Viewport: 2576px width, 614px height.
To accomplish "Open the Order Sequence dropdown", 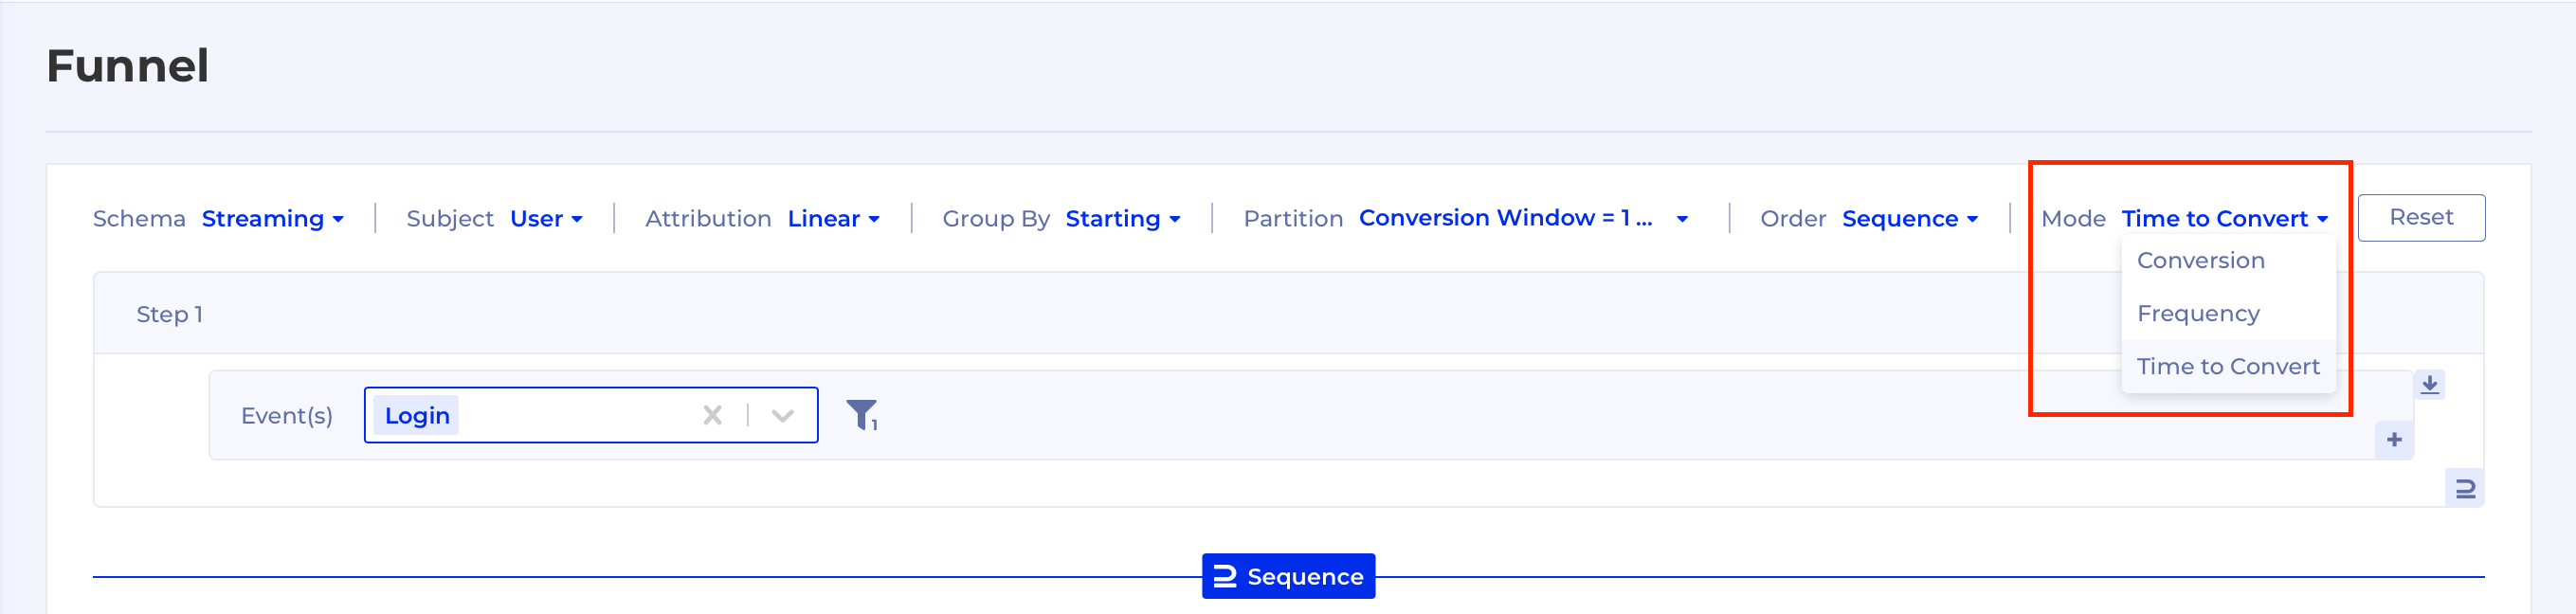I will pyautogui.click(x=1909, y=218).
